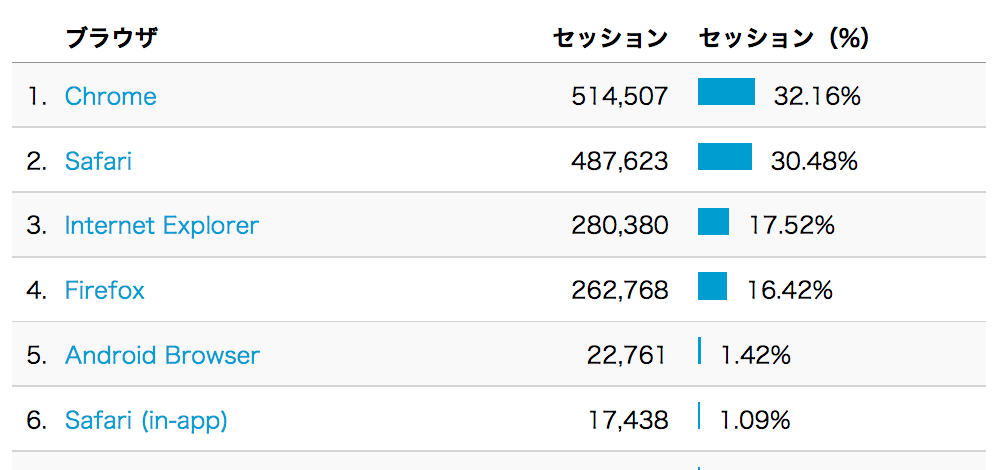Sort by the セッション (%) column header
This screenshot has height=470, width=998.
click(x=784, y=39)
